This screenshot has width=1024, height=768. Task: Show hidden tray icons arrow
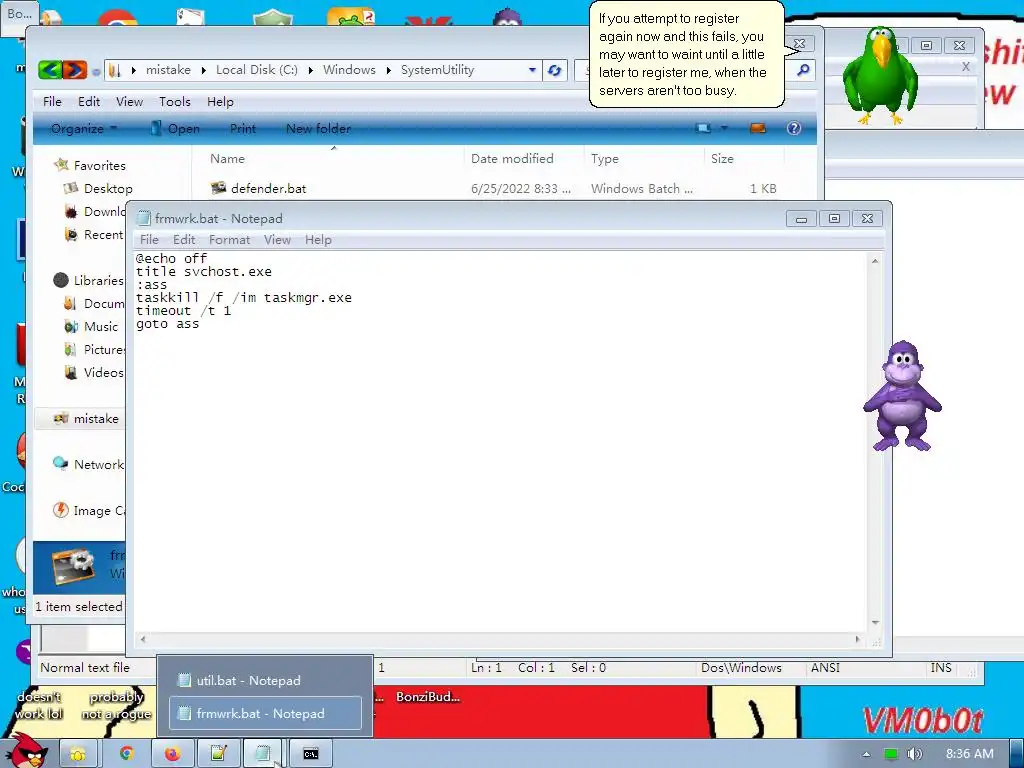866,754
